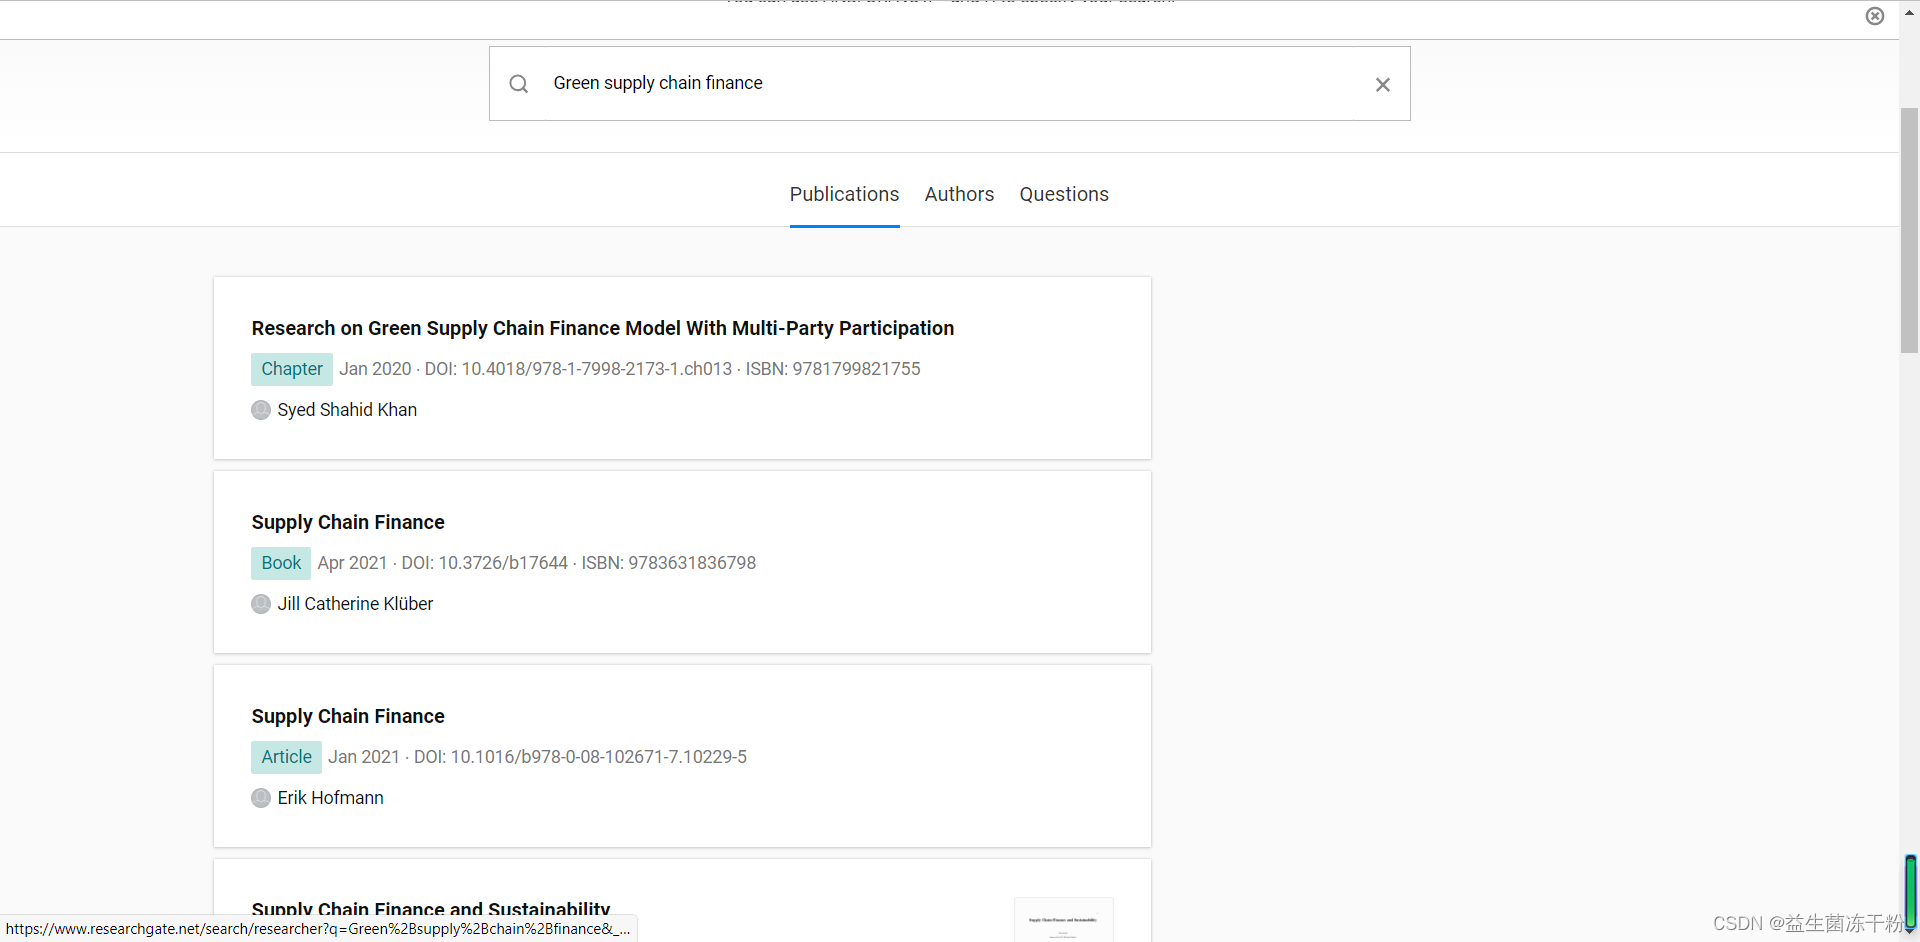View author Erik Hofmann
This screenshot has width=1920, height=942.
click(x=330, y=798)
